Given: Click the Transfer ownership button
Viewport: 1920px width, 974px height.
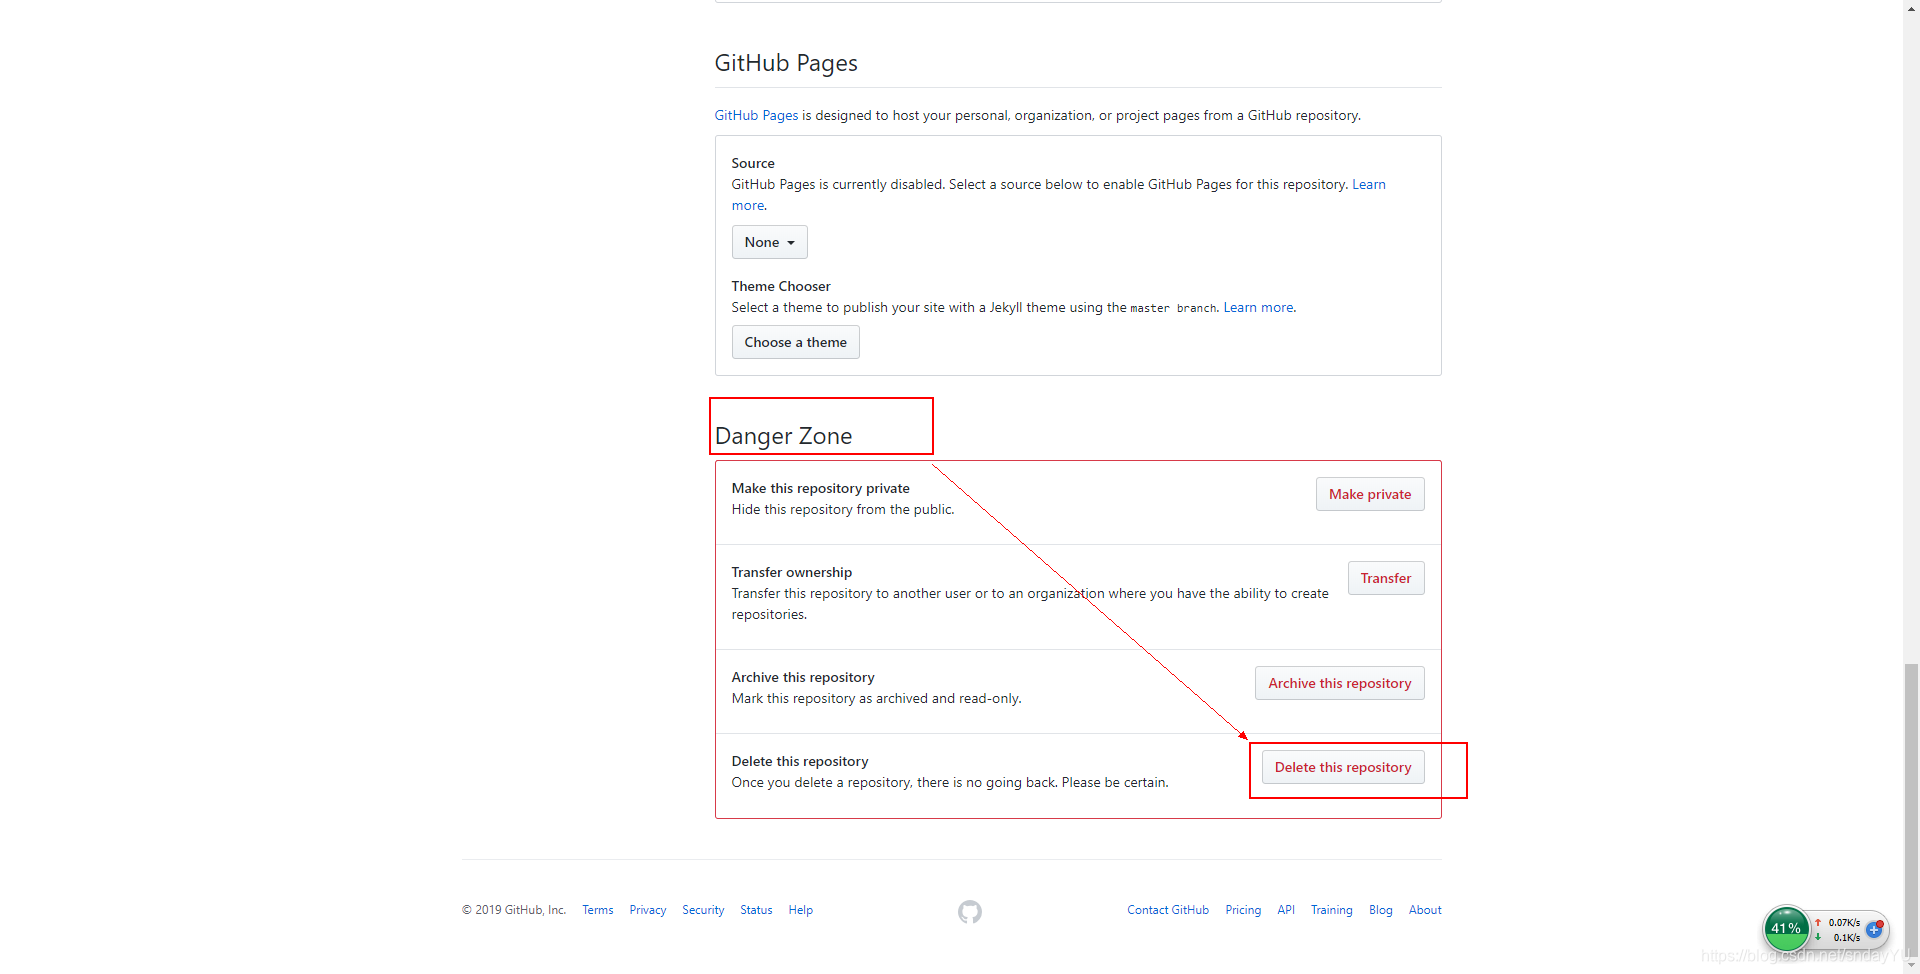Looking at the screenshot, I should [1386, 578].
